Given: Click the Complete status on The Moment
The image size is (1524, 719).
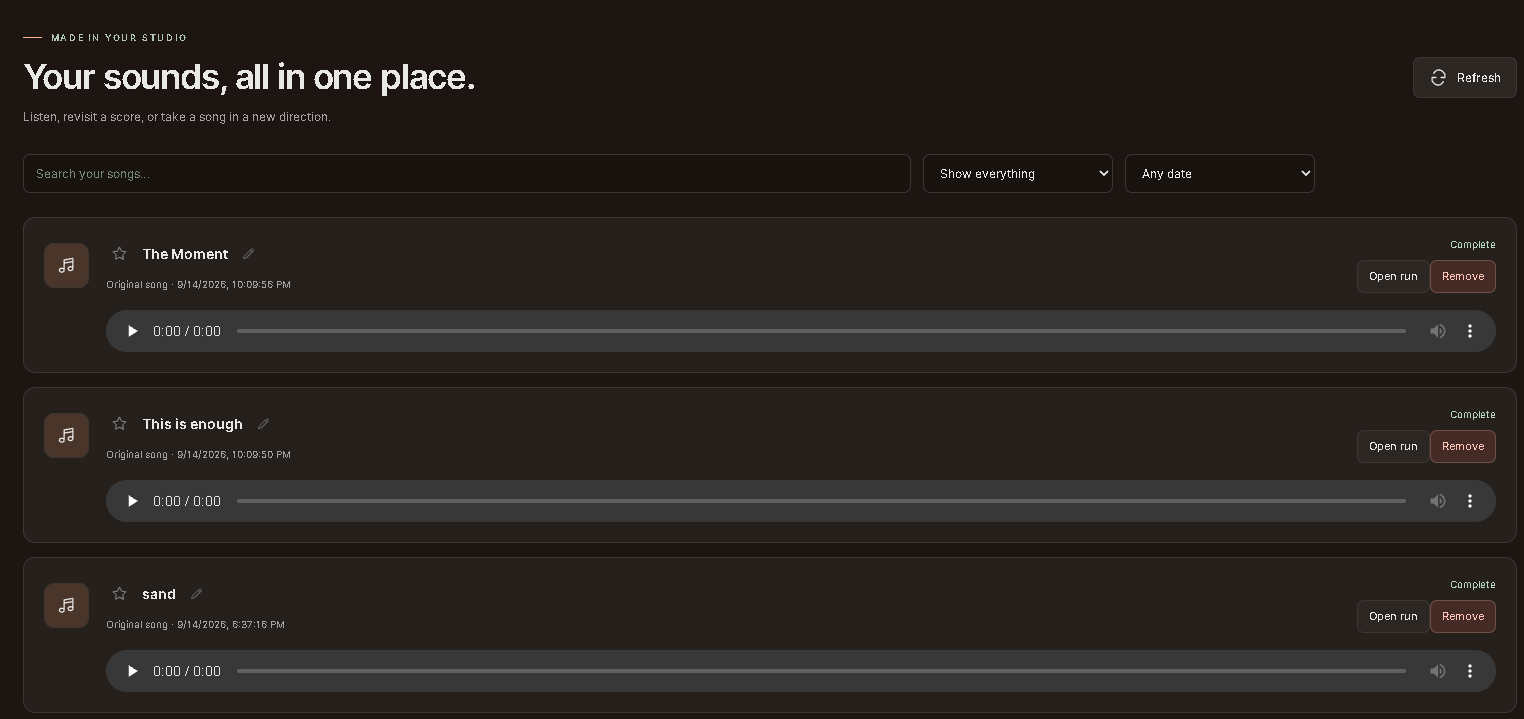Looking at the screenshot, I should pyautogui.click(x=1472, y=245).
